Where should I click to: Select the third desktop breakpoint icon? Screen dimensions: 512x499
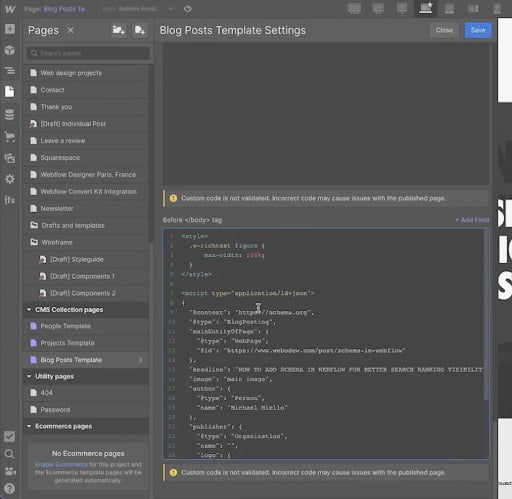pyautogui.click(x=402, y=8)
